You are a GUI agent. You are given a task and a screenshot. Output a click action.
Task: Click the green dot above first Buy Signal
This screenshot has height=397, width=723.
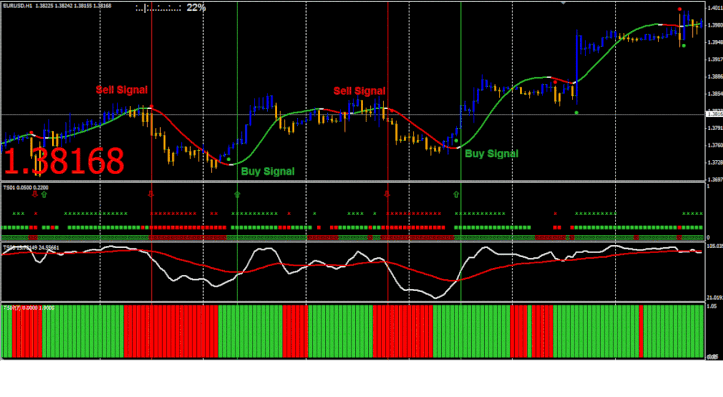pos(229,160)
